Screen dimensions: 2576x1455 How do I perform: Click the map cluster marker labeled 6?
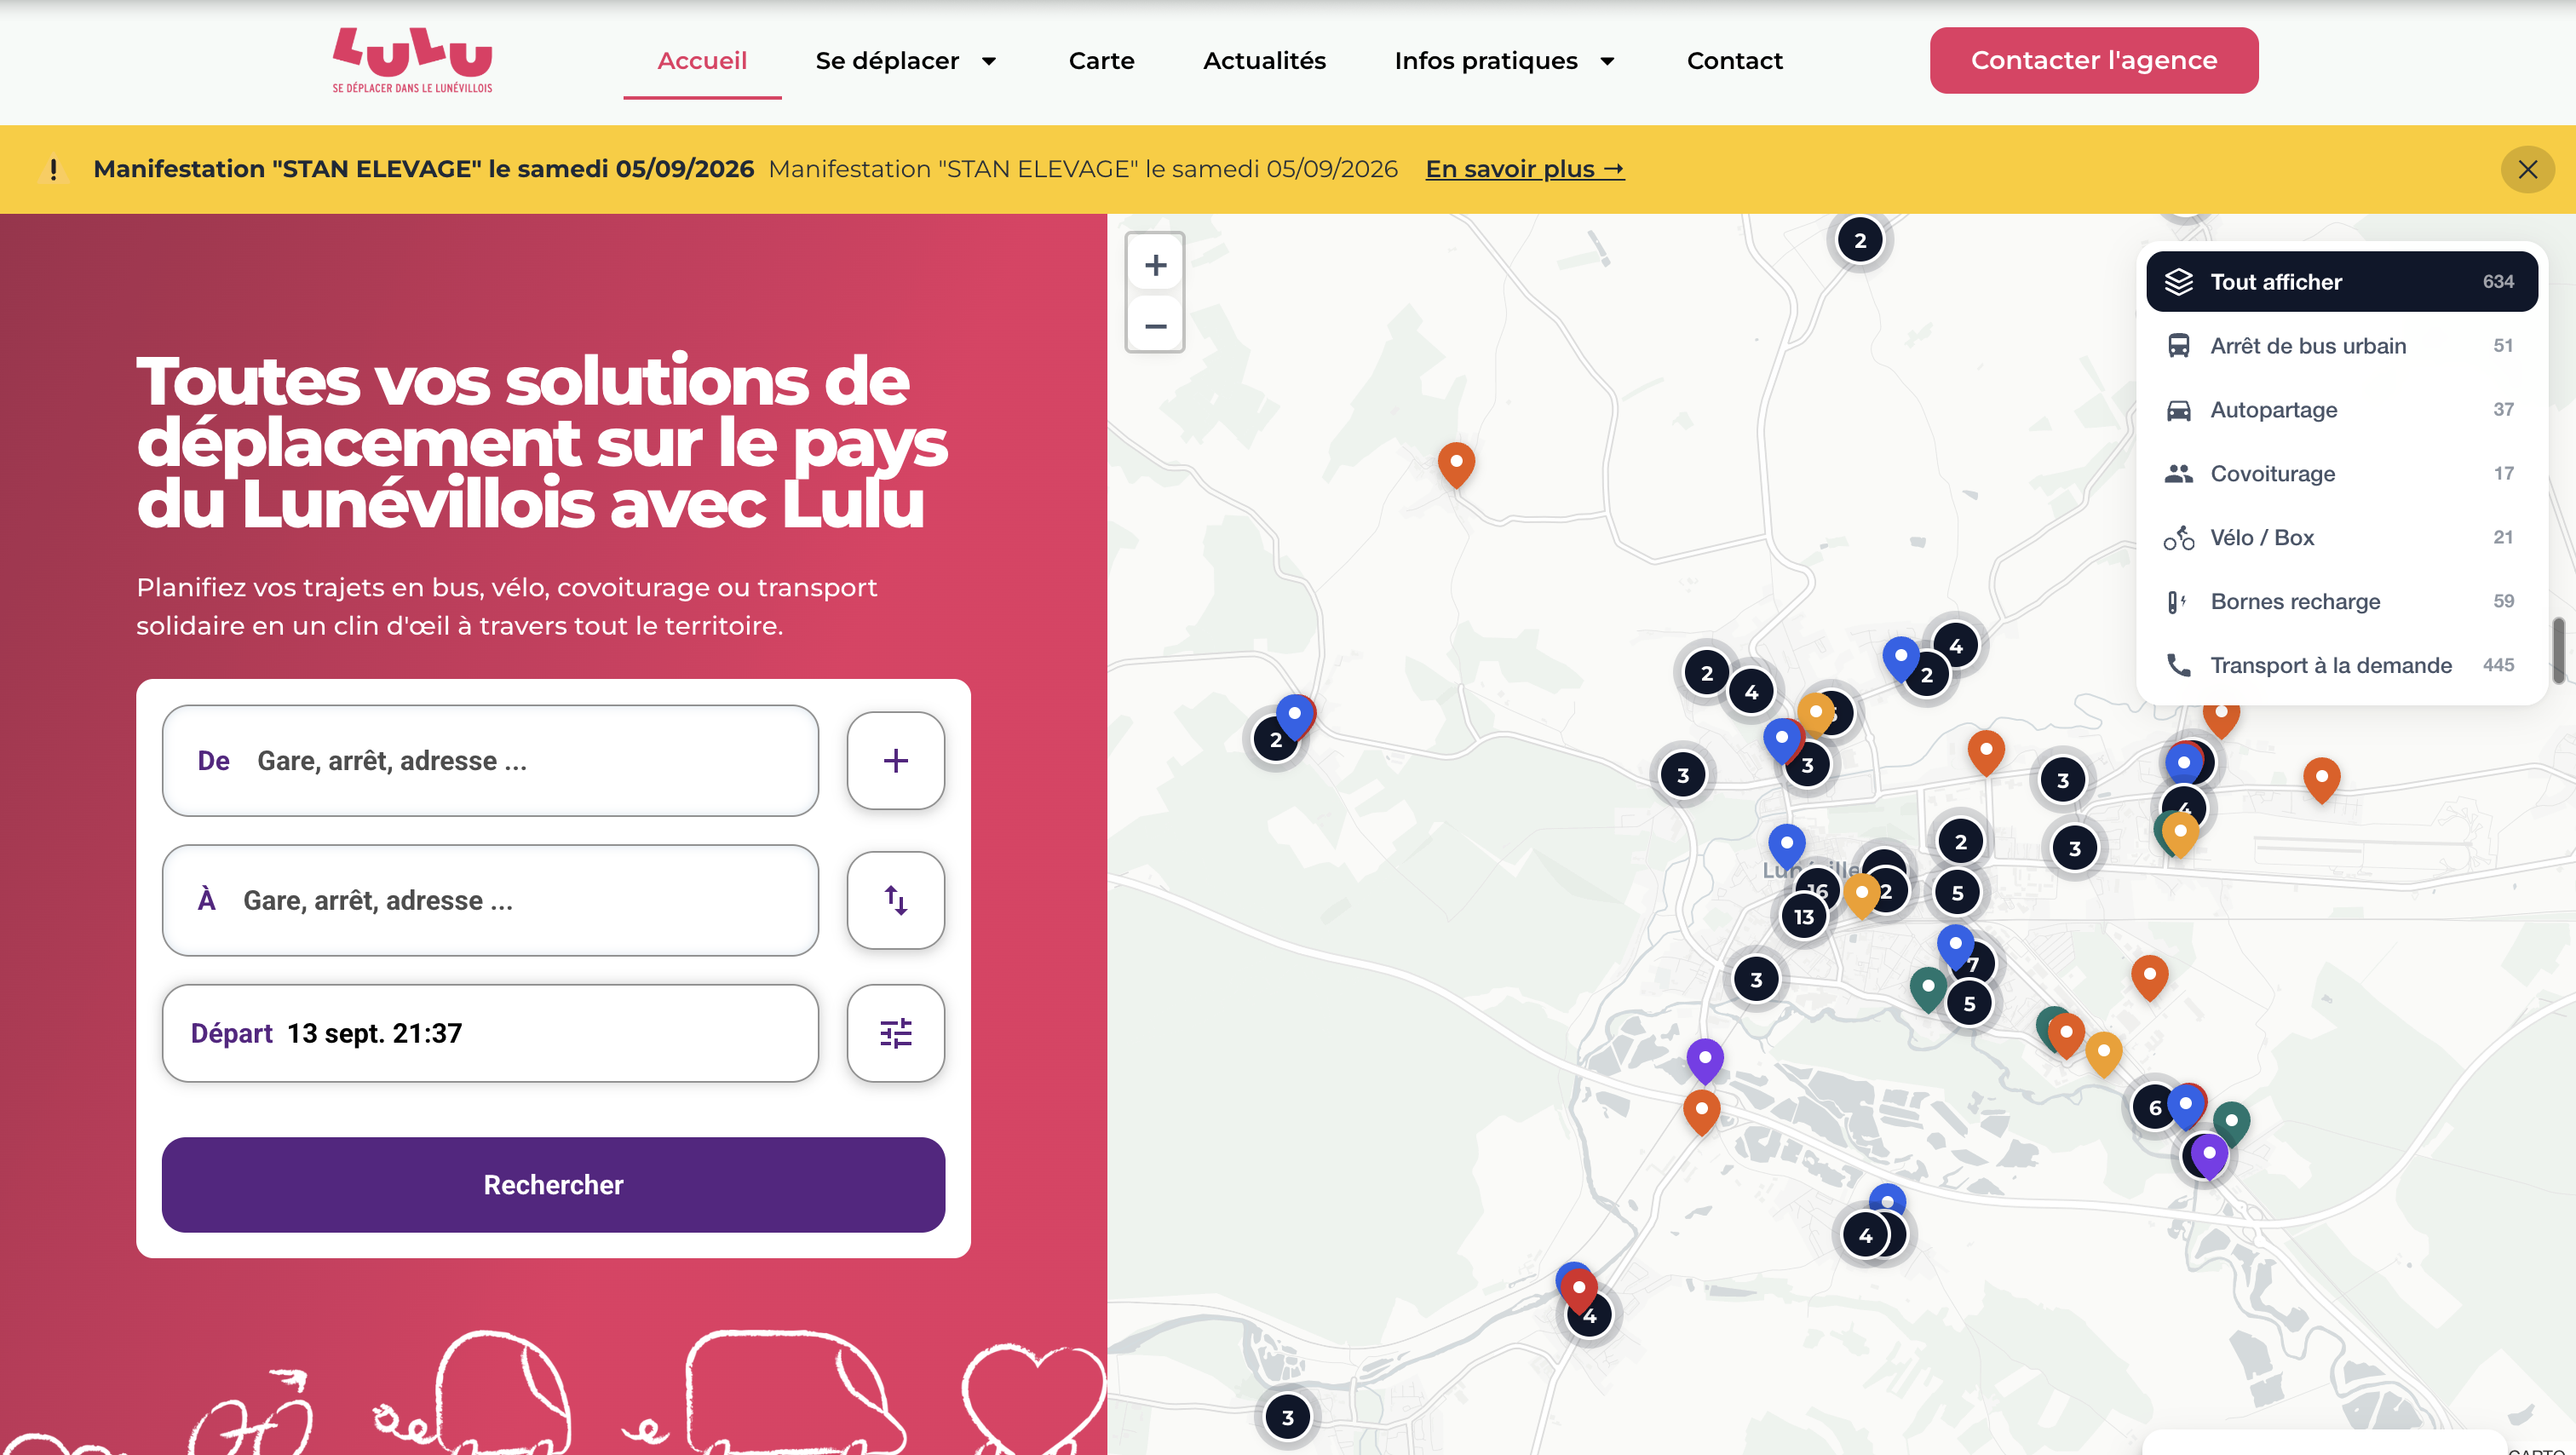point(2154,1107)
